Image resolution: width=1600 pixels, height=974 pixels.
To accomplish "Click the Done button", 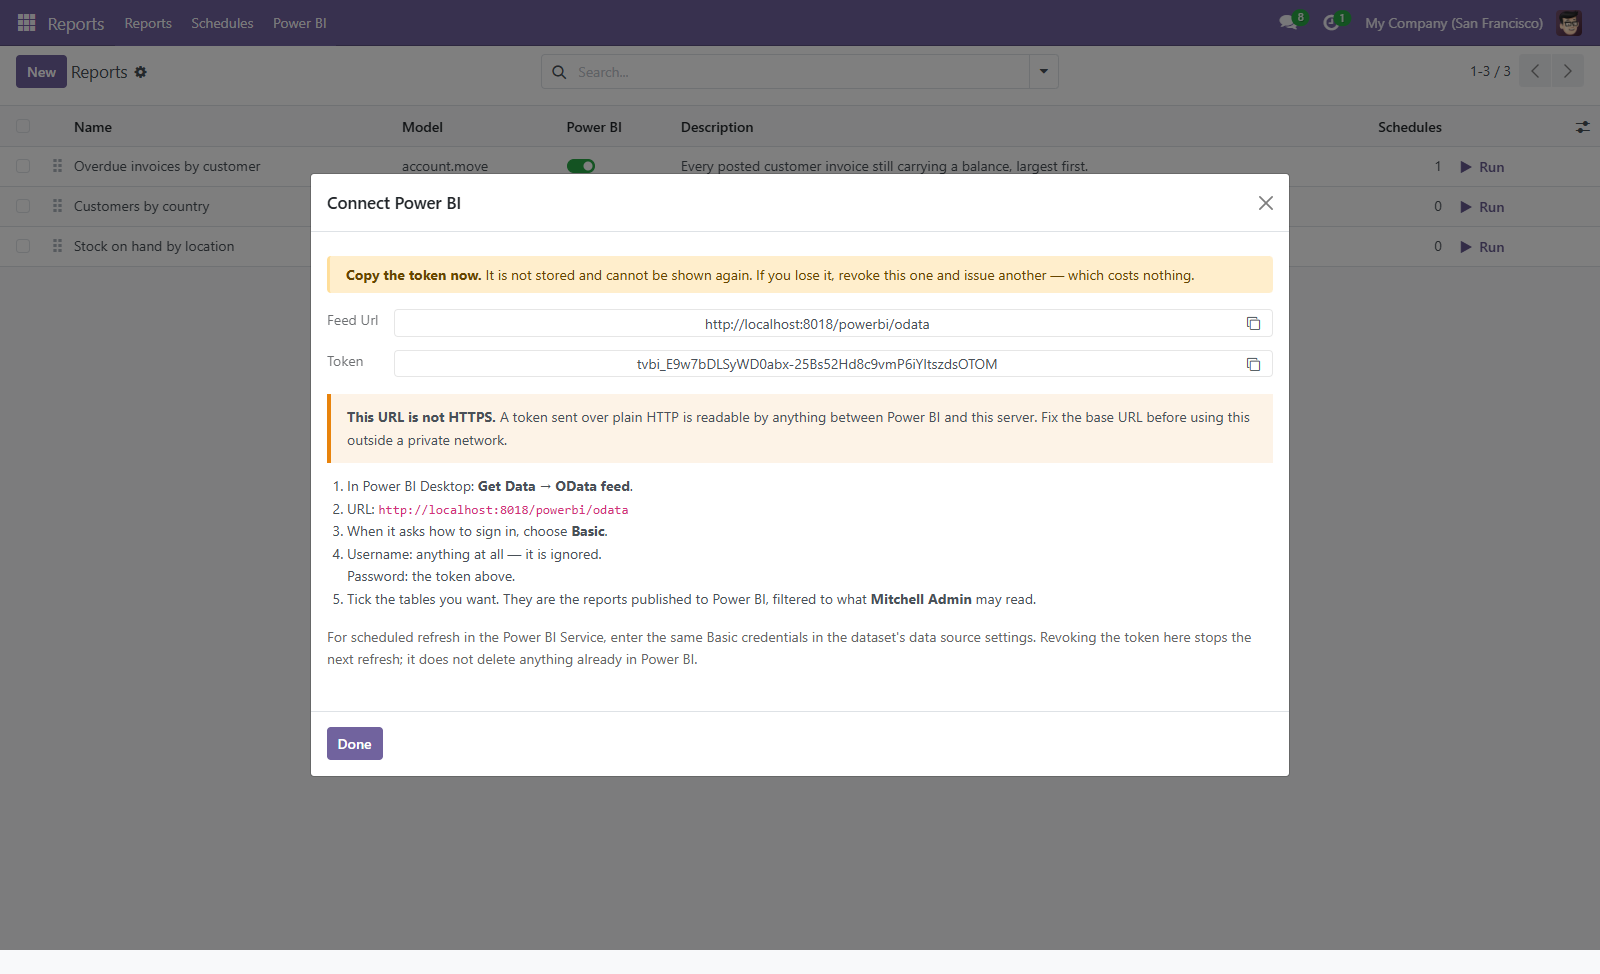I will 355,744.
